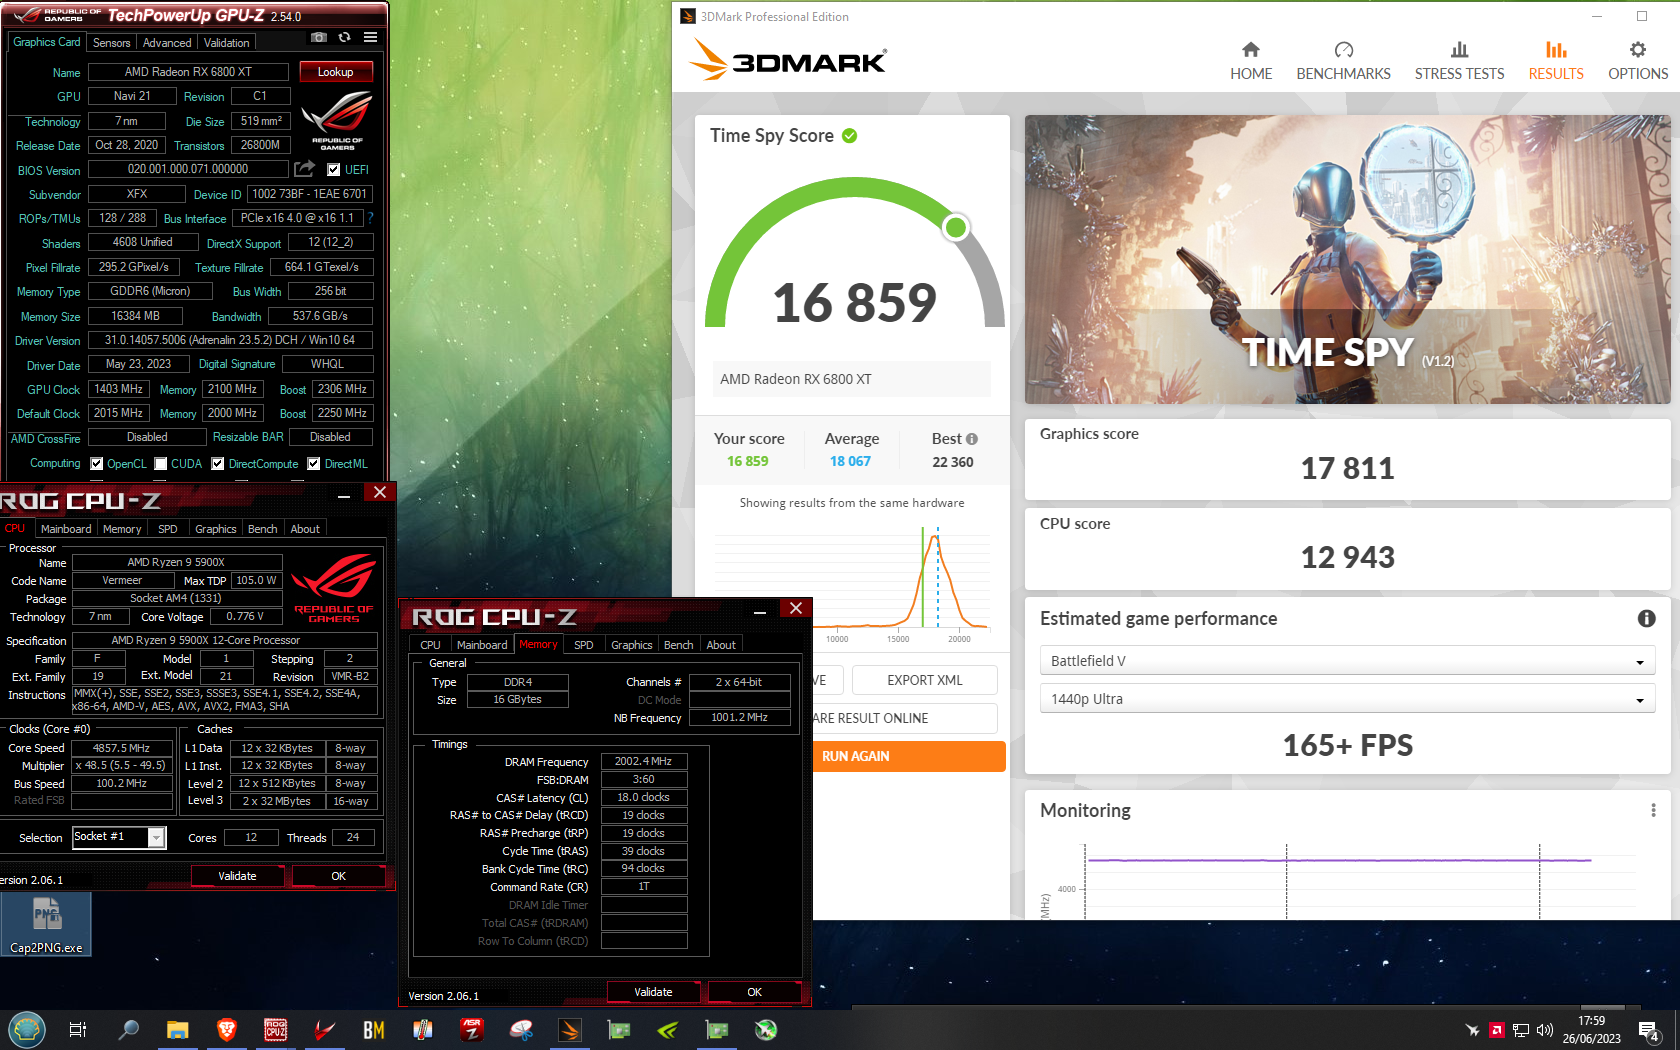Click EXPORT XML button

tap(925, 680)
